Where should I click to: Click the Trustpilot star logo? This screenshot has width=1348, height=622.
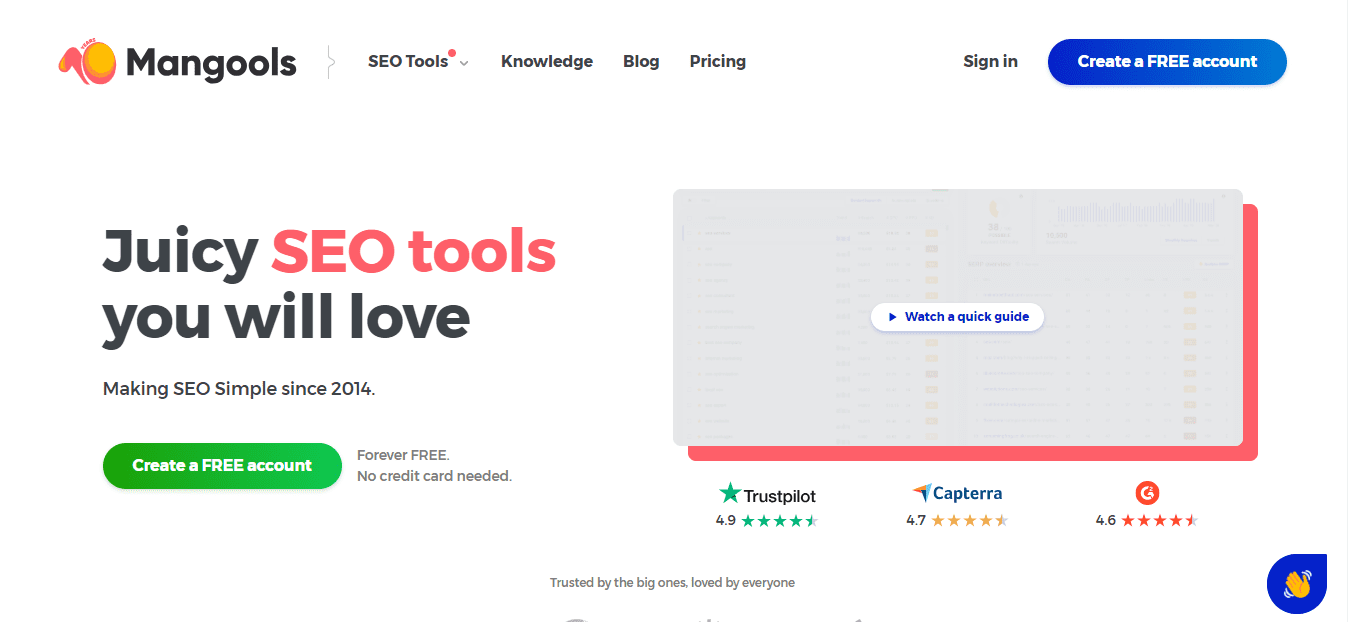click(x=731, y=494)
